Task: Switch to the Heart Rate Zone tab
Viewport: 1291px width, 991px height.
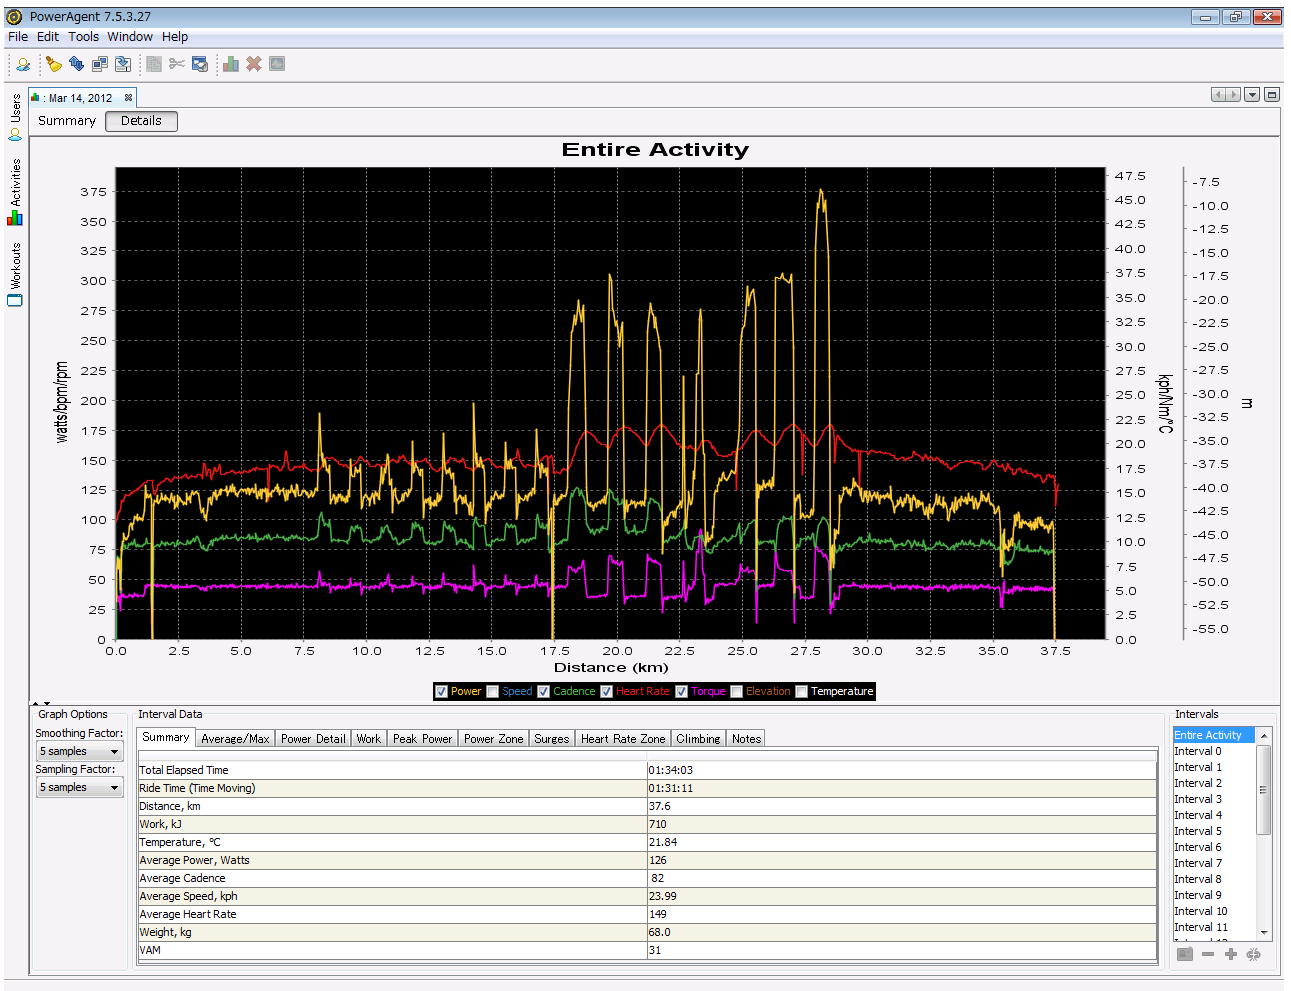Action: pyautogui.click(x=623, y=739)
